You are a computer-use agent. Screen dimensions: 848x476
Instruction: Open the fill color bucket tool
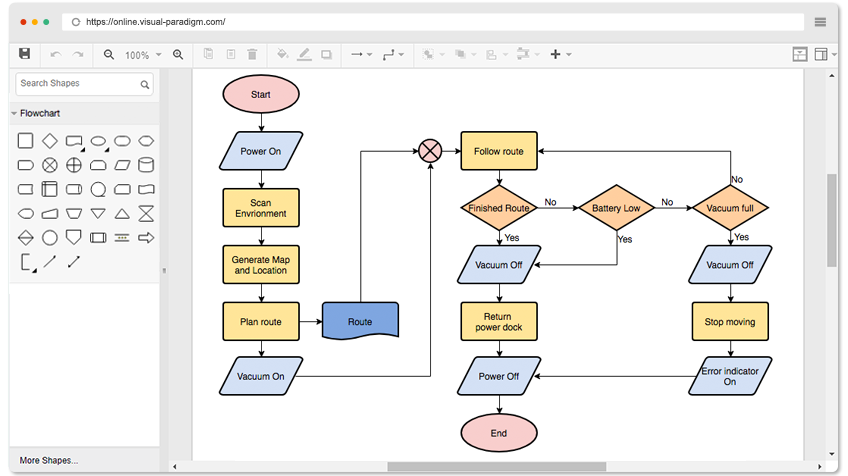(282, 54)
